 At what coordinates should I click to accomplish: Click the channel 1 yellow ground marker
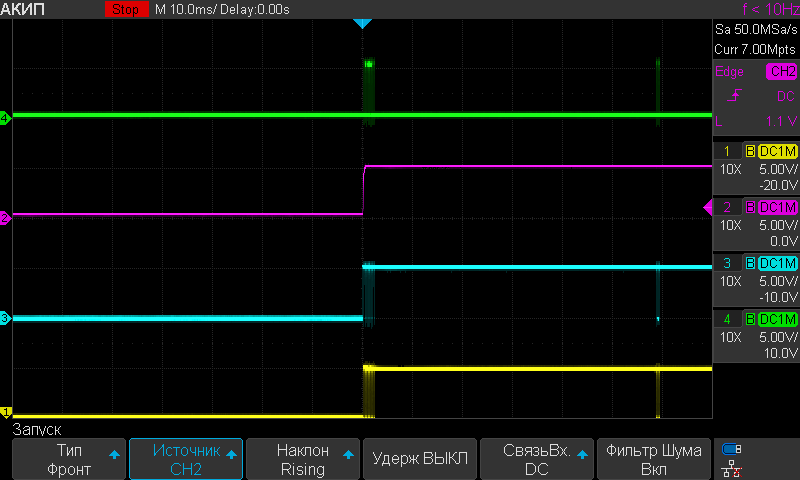[x=6, y=412]
